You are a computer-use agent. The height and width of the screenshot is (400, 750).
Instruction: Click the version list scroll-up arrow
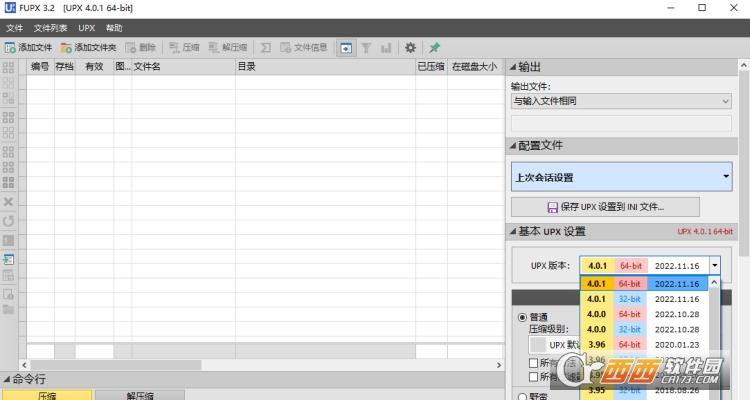click(x=714, y=282)
